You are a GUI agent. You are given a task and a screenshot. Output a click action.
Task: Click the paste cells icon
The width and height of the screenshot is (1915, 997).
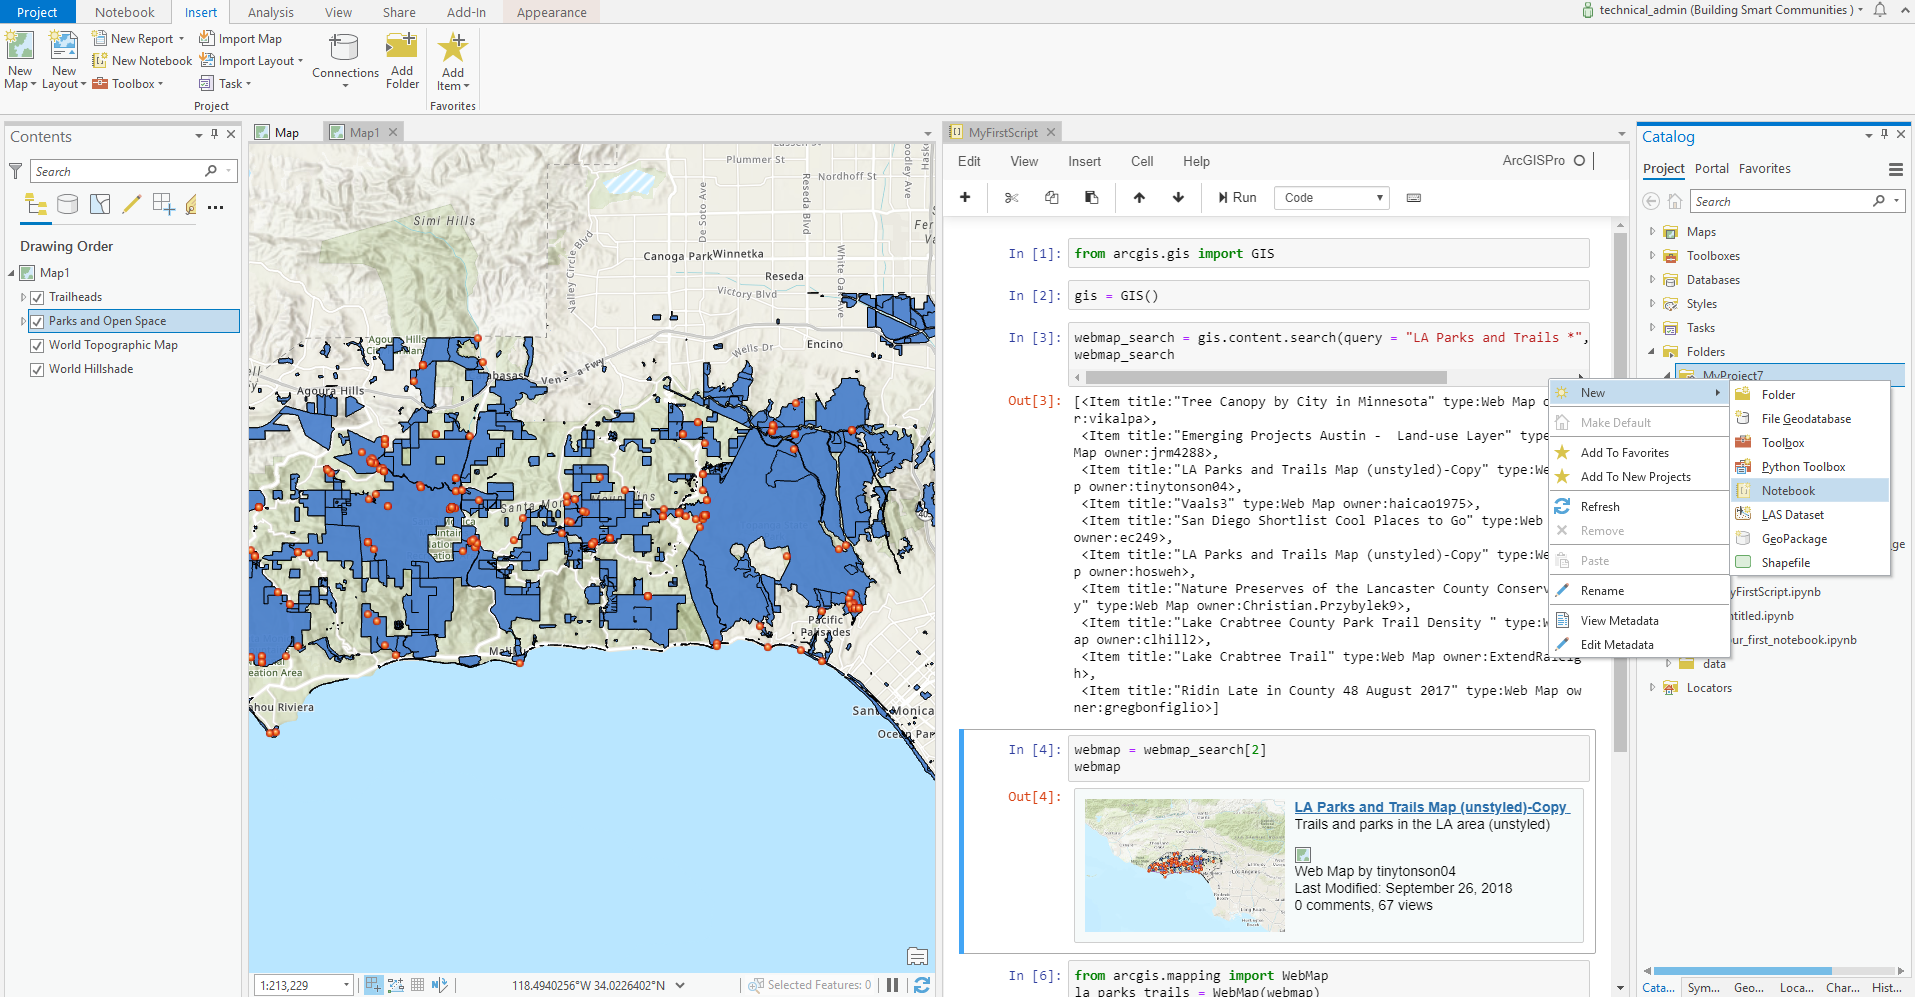coord(1092,197)
